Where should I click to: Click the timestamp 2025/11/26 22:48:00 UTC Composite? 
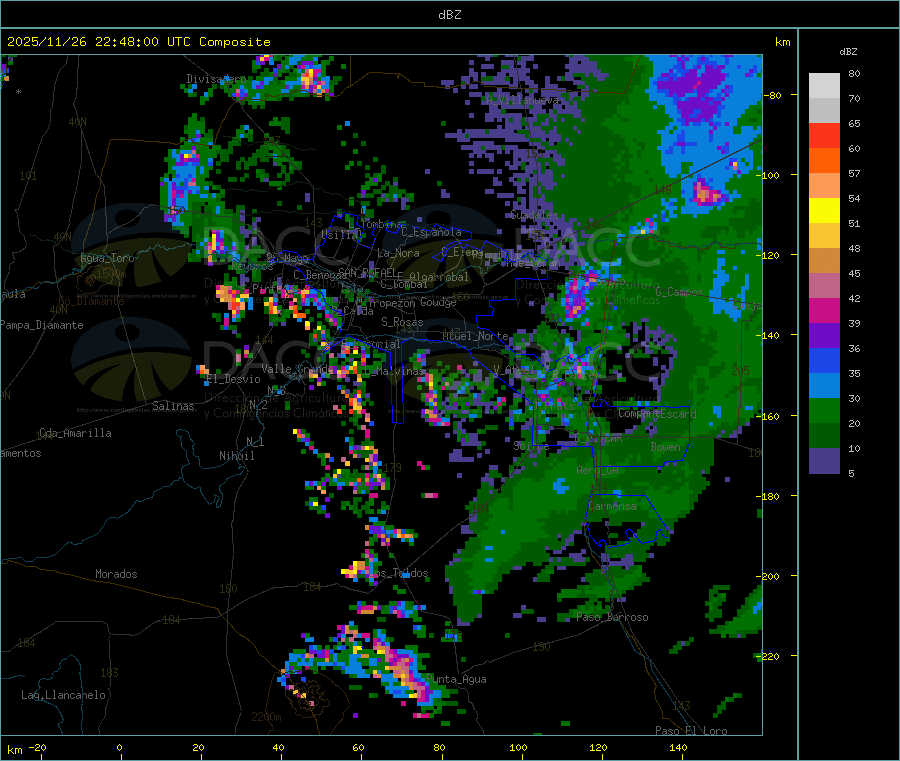click(x=138, y=42)
